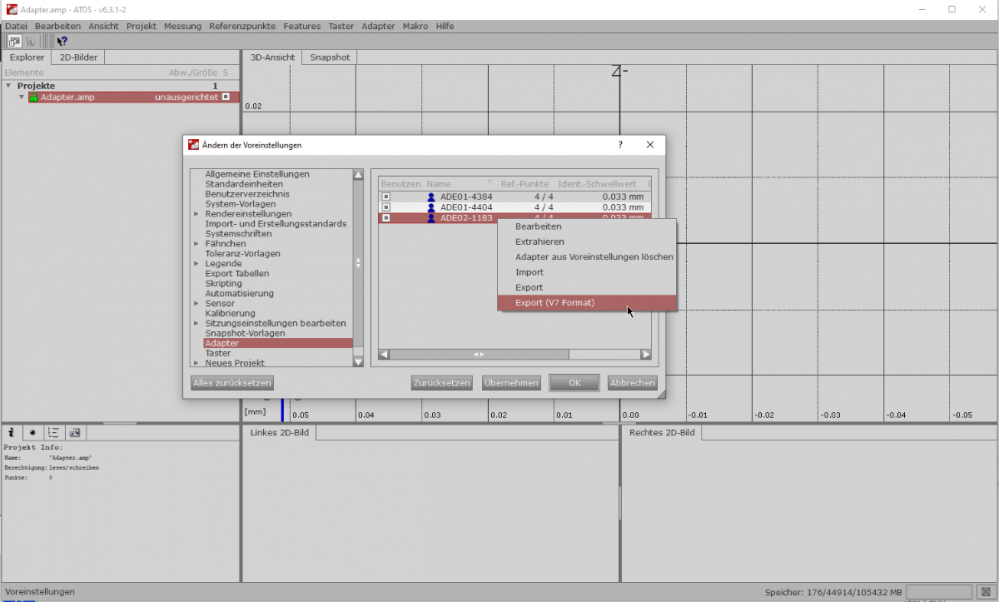Click the image icon tab in bottom panel

pyautogui.click(x=74, y=432)
